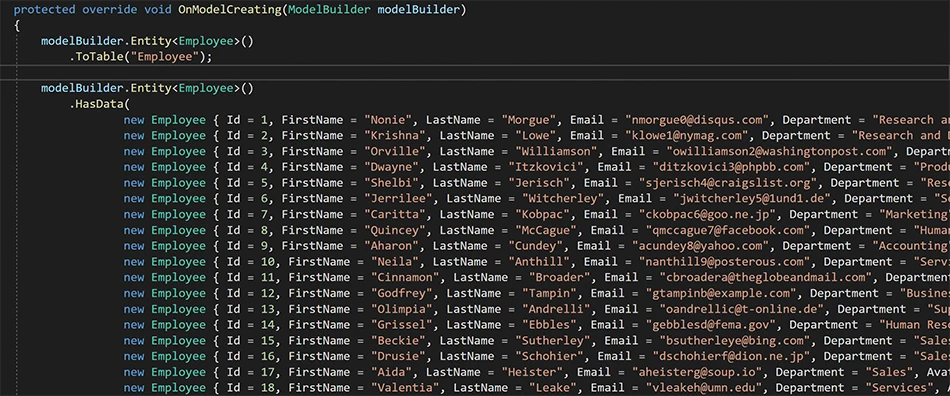The width and height of the screenshot is (950, 396).
Task: Click the email "nanthill9@posterous.com"
Action: pos(725,262)
